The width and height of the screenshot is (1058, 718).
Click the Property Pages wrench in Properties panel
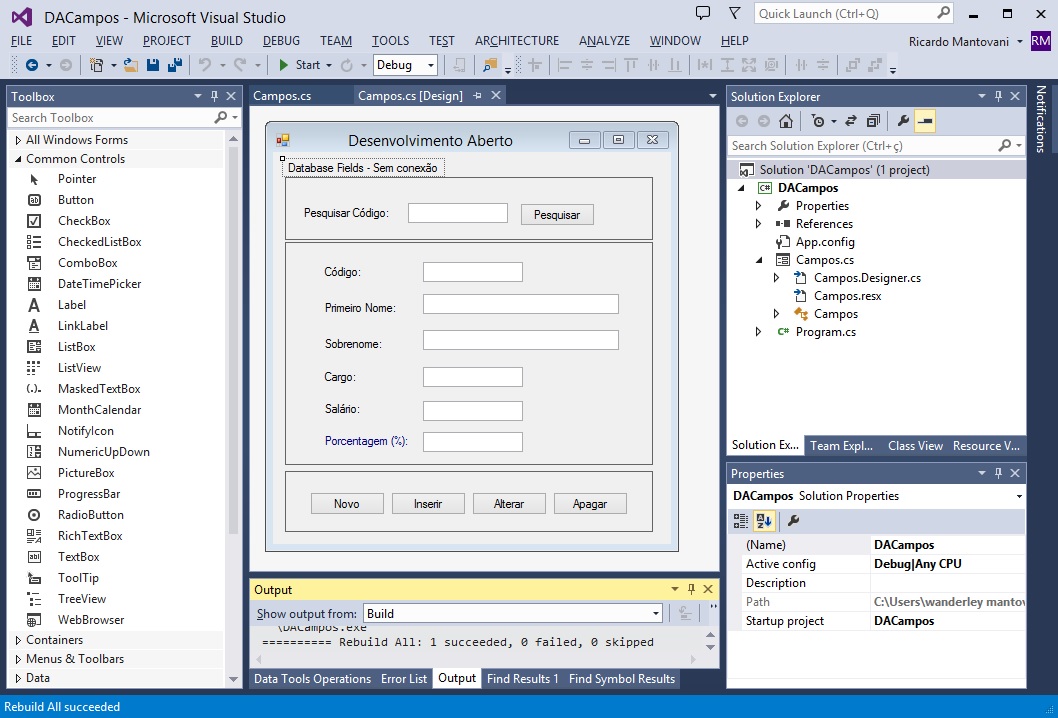(793, 520)
